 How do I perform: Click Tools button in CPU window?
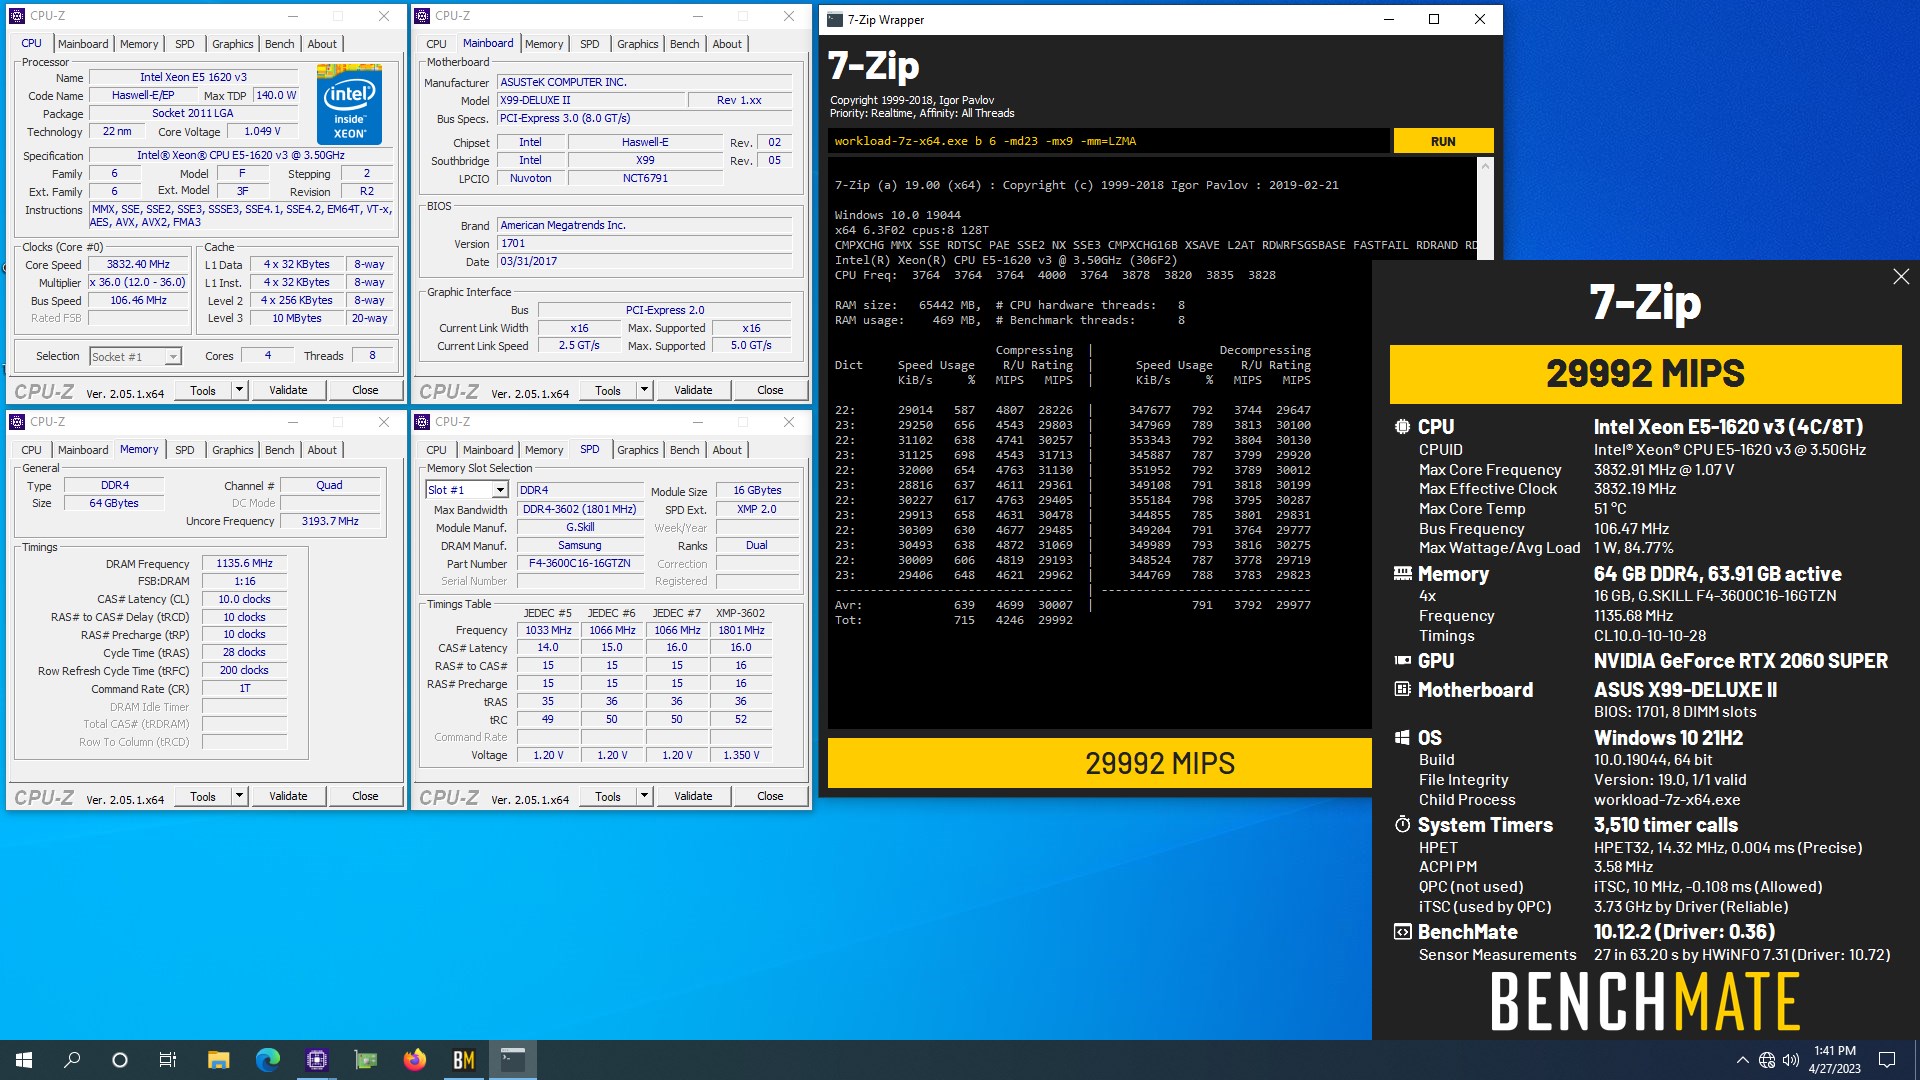pyautogui.click(x=203, y=390)
